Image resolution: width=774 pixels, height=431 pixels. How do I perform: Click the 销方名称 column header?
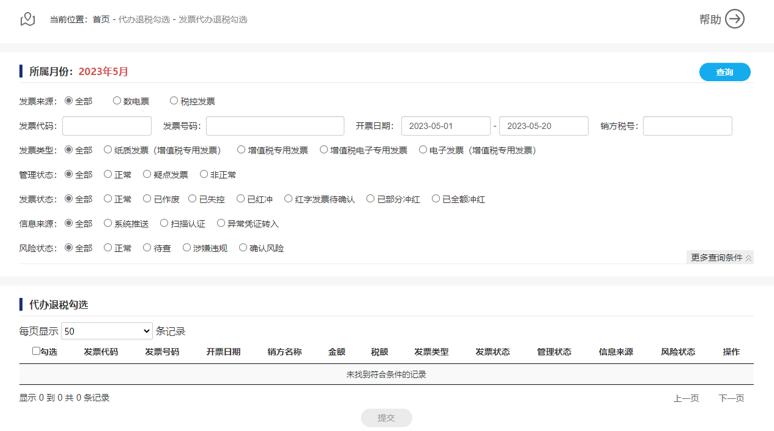click(284, 352)
